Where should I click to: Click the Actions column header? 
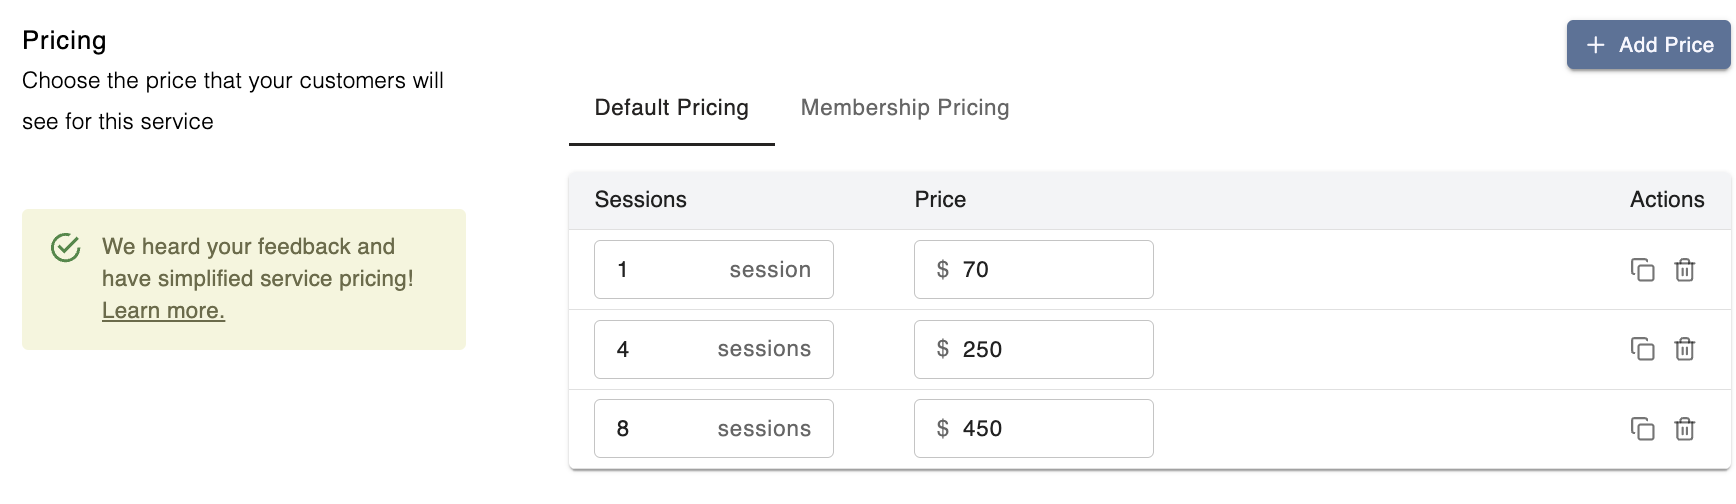(1666, 200)
